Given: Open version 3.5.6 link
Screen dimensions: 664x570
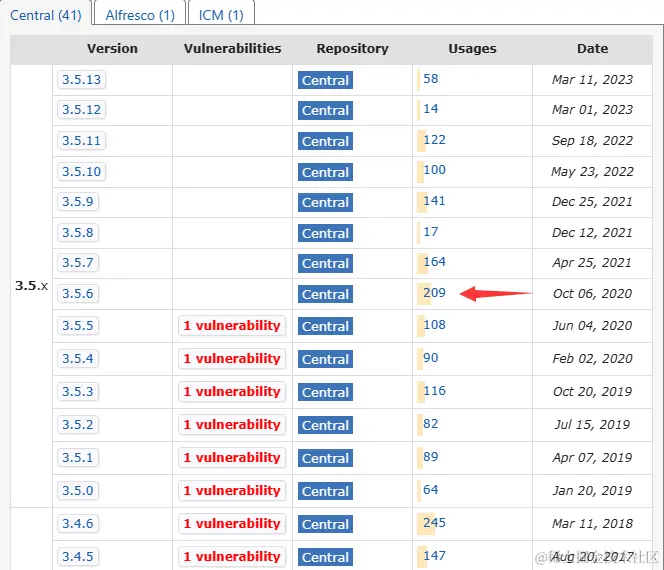Looking at the screenshot, I should (78, 293).
